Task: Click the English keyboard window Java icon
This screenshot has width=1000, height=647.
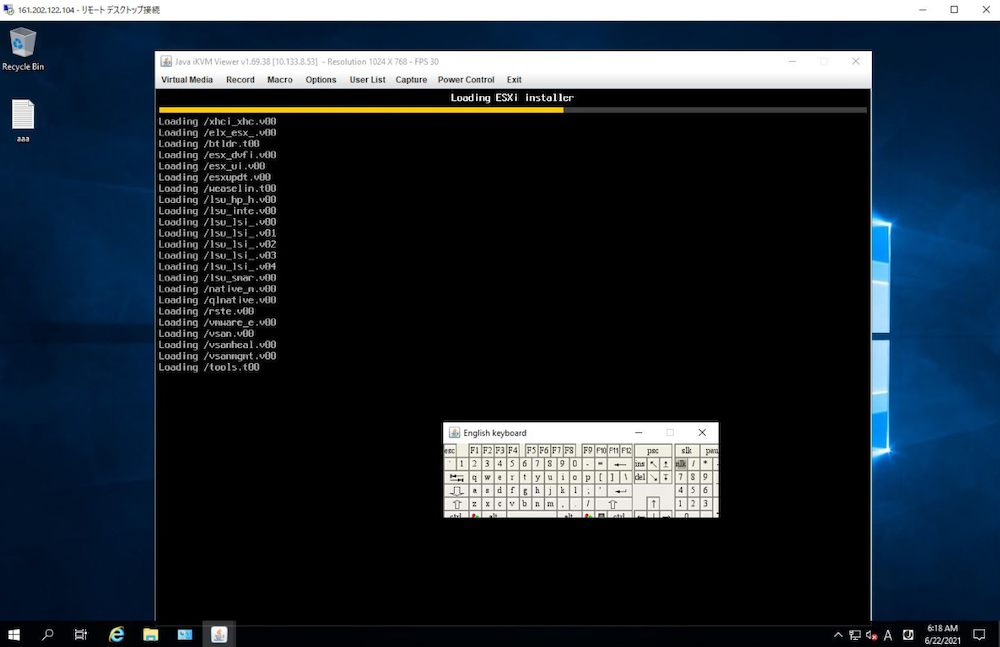Action: point(454,433)
